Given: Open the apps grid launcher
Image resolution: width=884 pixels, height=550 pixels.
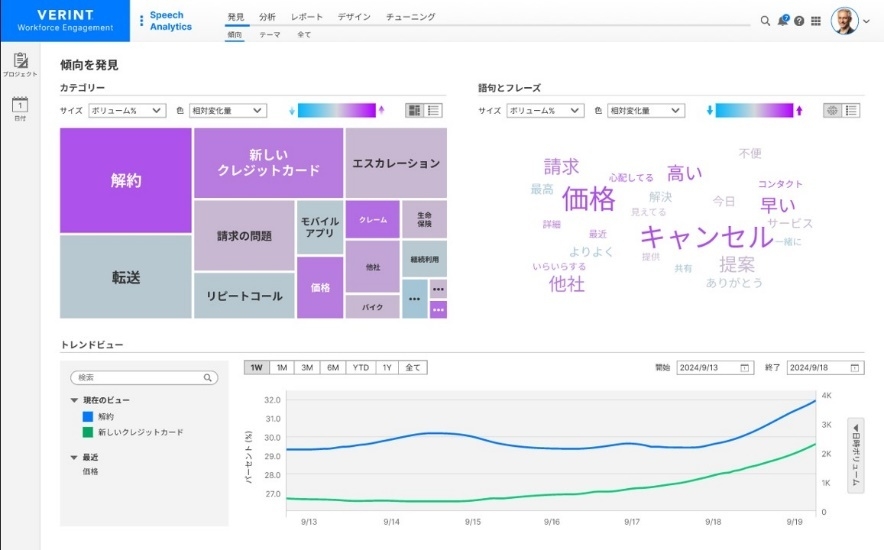Looking at the screenshot, I should pos(816,20).
